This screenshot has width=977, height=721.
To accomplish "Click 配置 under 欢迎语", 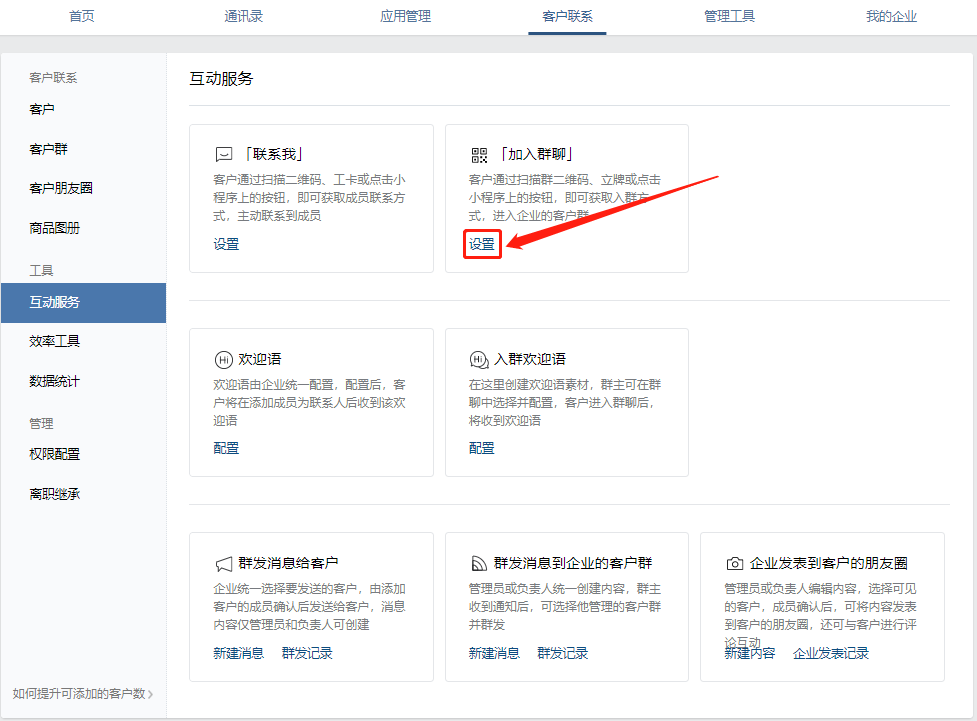I will tap(226, 447).
